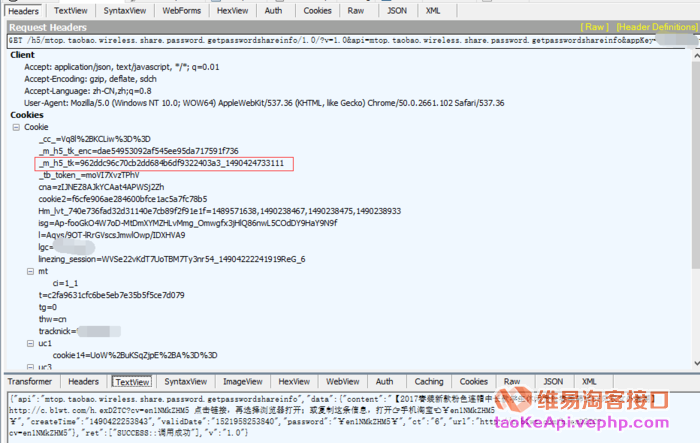The image size is (700, 443).
Task: Select the _m_h5_tk_enc cookie entry
Action: (138, 151)
